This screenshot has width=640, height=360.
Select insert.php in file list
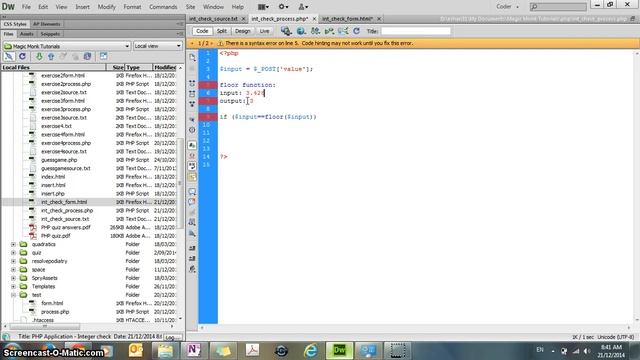[x=53, y=194]
